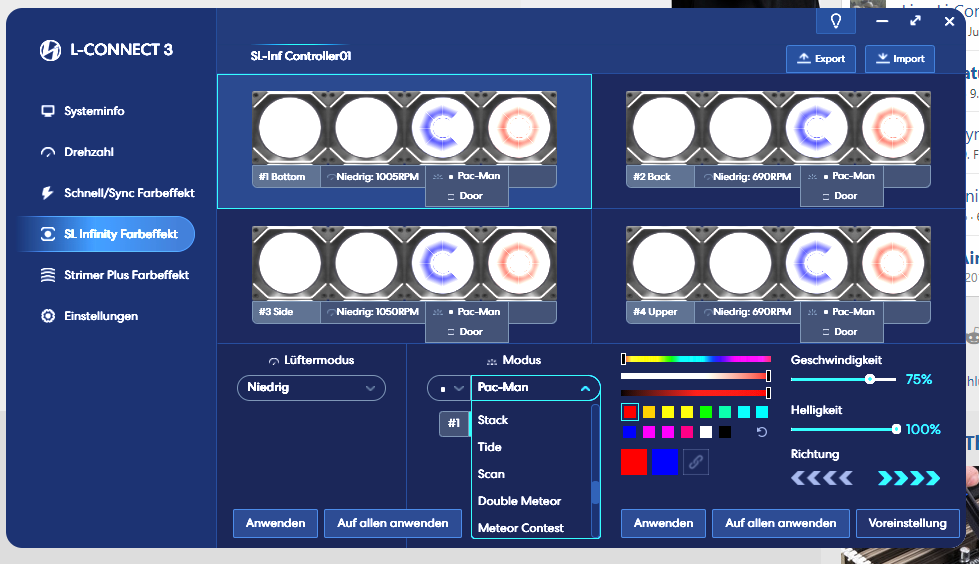The height and width of the screenshot is (564, 979).
Task: Click the Pac-Man effect label of #1 Bottom
Action: 478,176
